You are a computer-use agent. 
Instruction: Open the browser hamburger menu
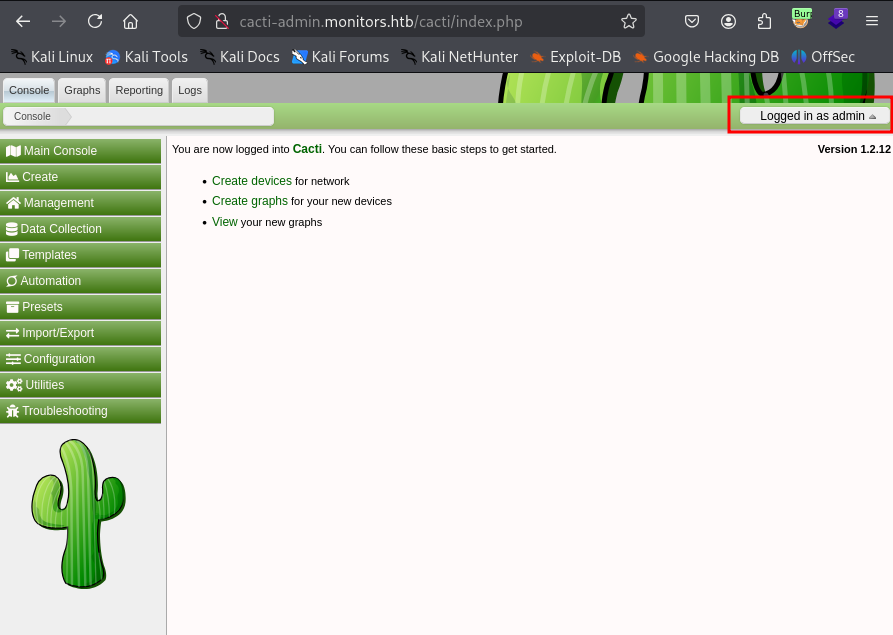(x=872, y=22)
